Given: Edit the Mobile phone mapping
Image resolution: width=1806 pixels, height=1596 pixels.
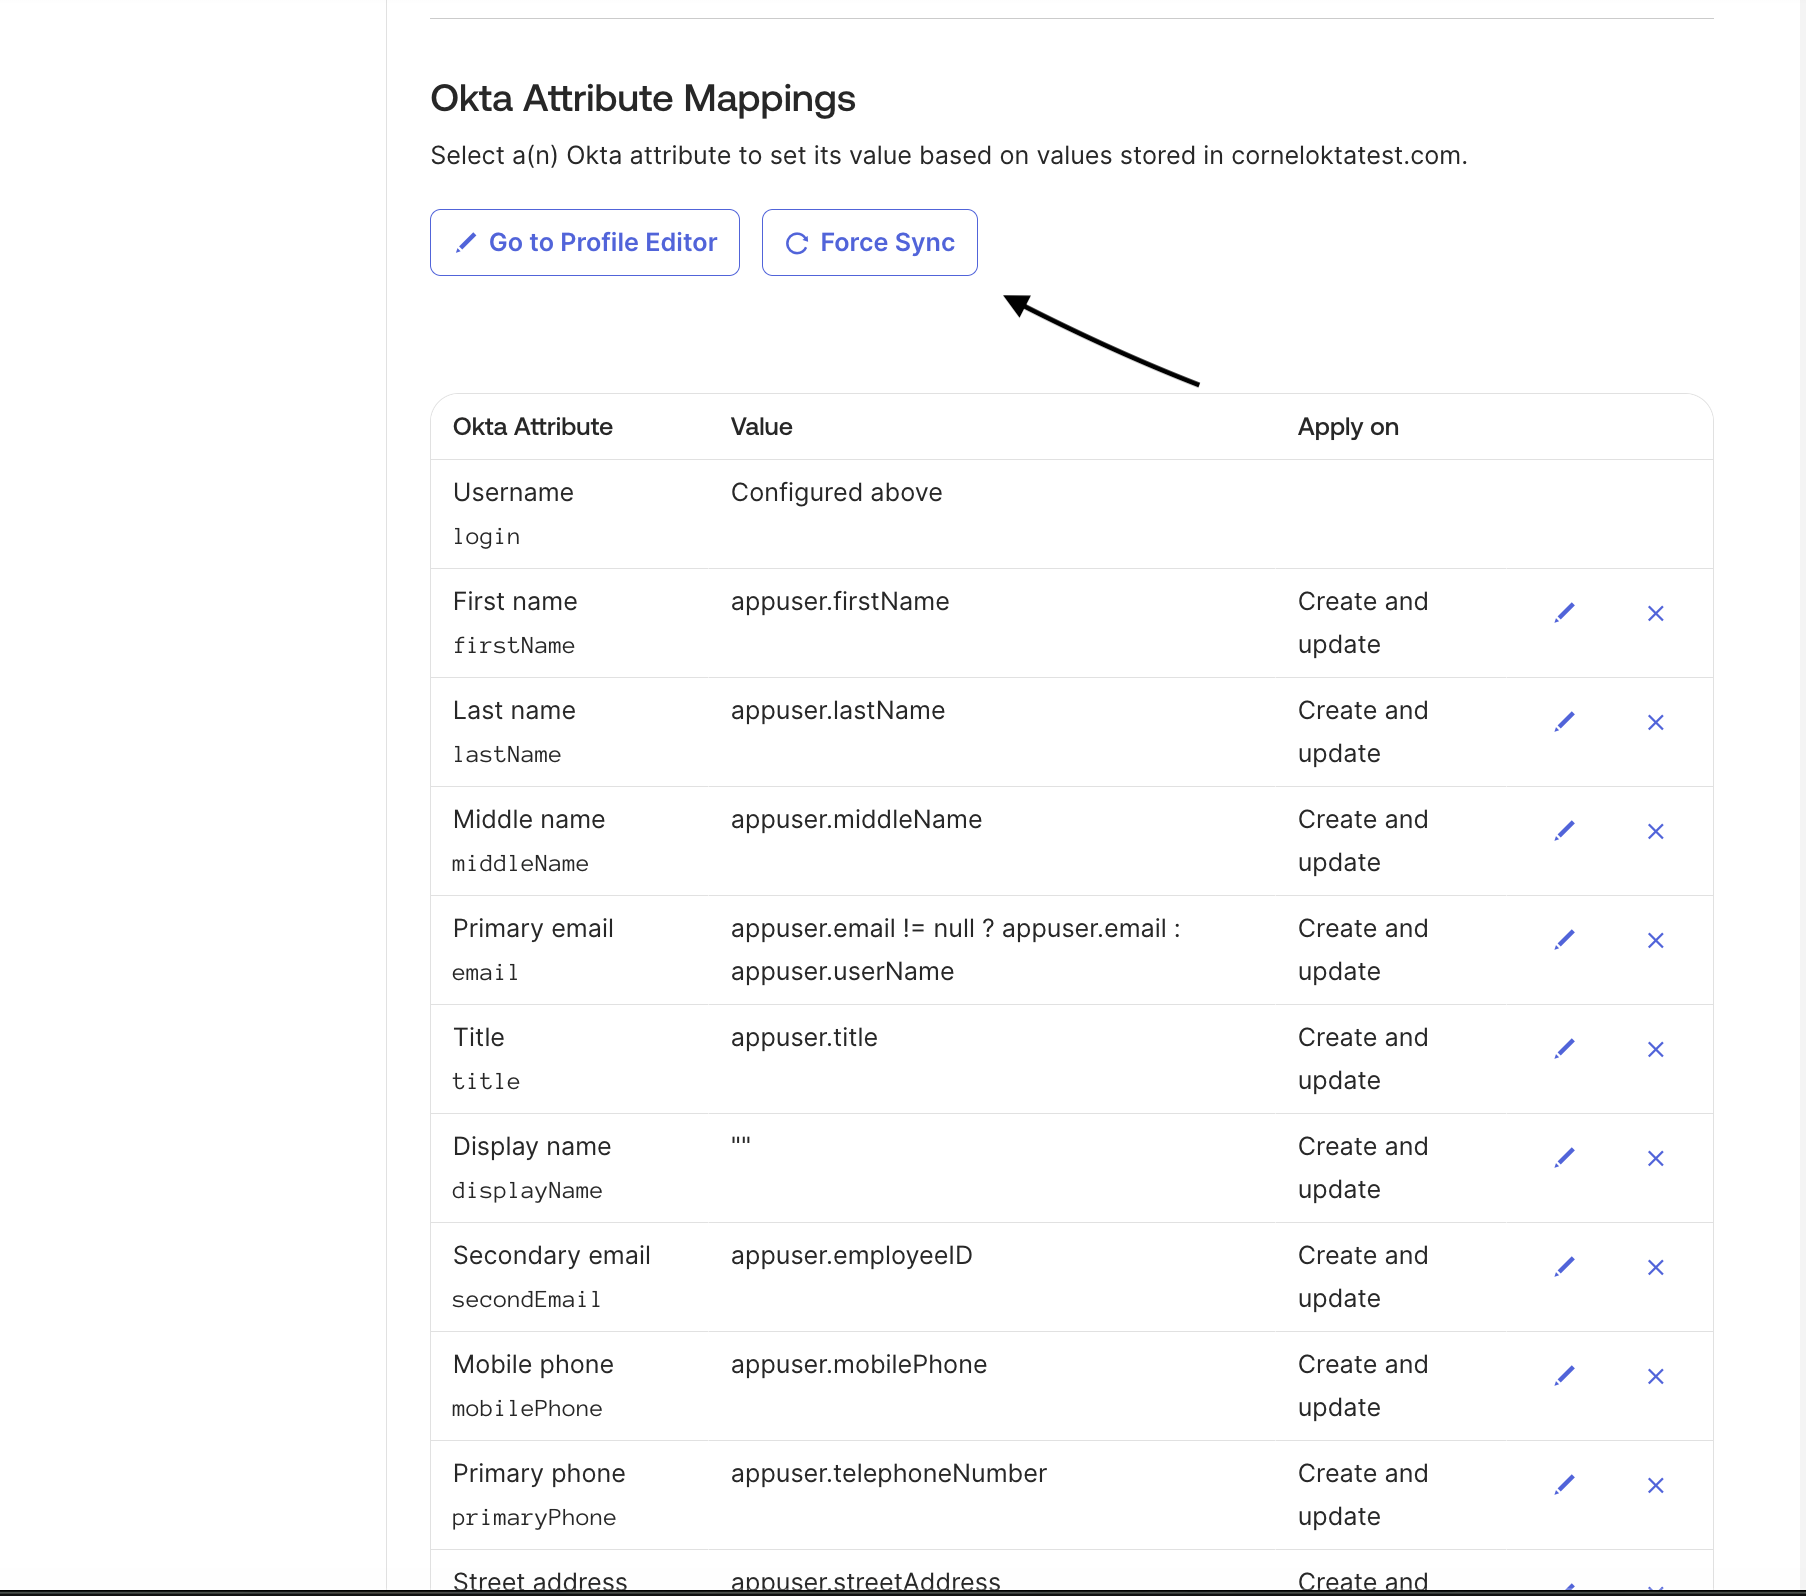Looking at the screenshot, I should 1565,1376.
